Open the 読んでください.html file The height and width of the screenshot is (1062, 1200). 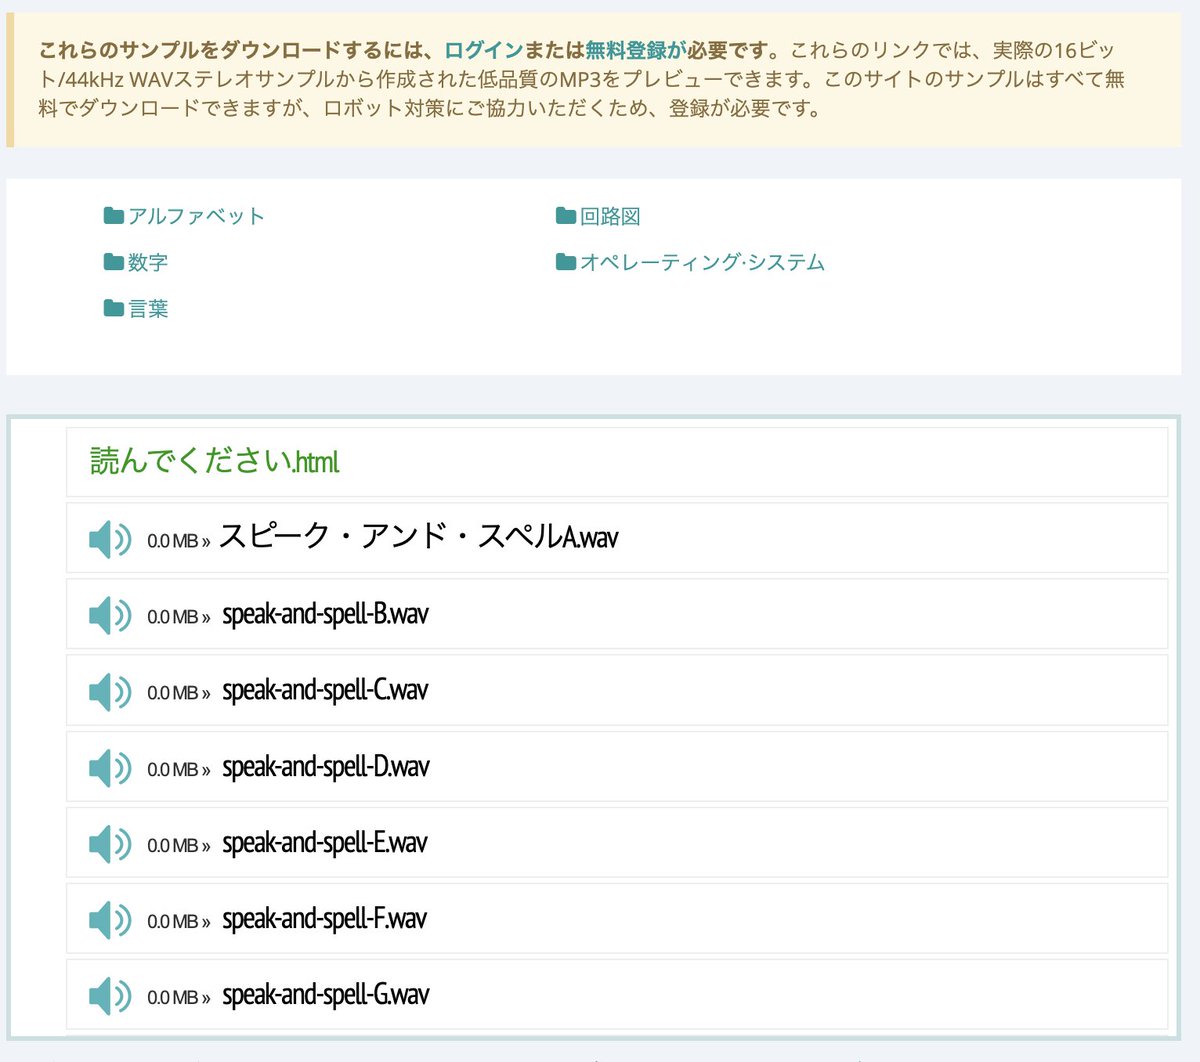point(215,461)
